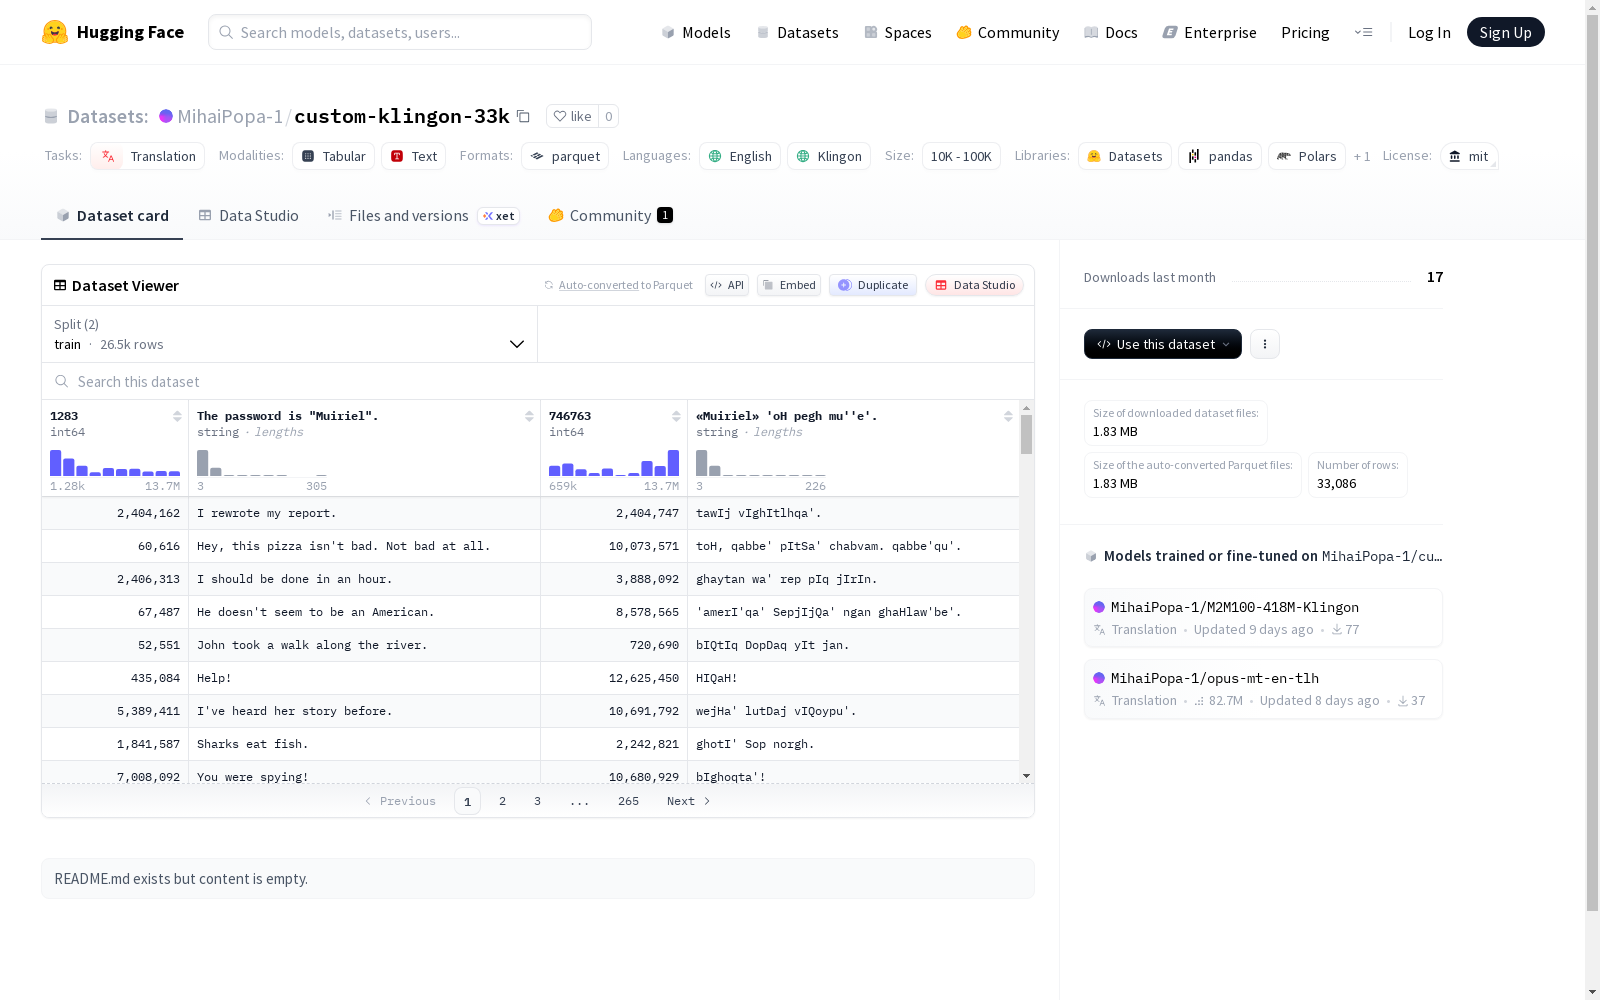The width and height of the screenshot is (1600, 1000).
Task: Click the sort icon of the 1283 column
Action: pos(177,416)
